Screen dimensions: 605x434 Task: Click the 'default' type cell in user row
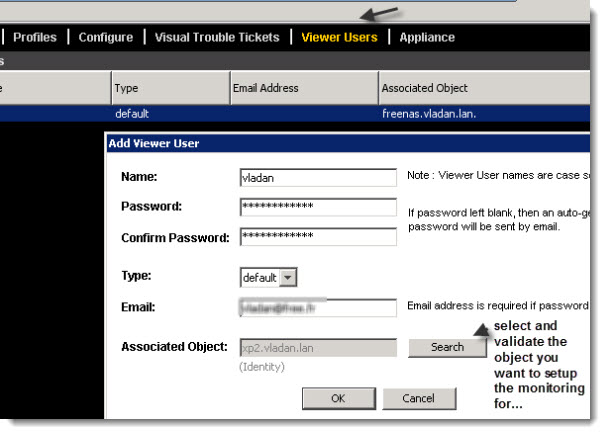click(x=132, y=114)
